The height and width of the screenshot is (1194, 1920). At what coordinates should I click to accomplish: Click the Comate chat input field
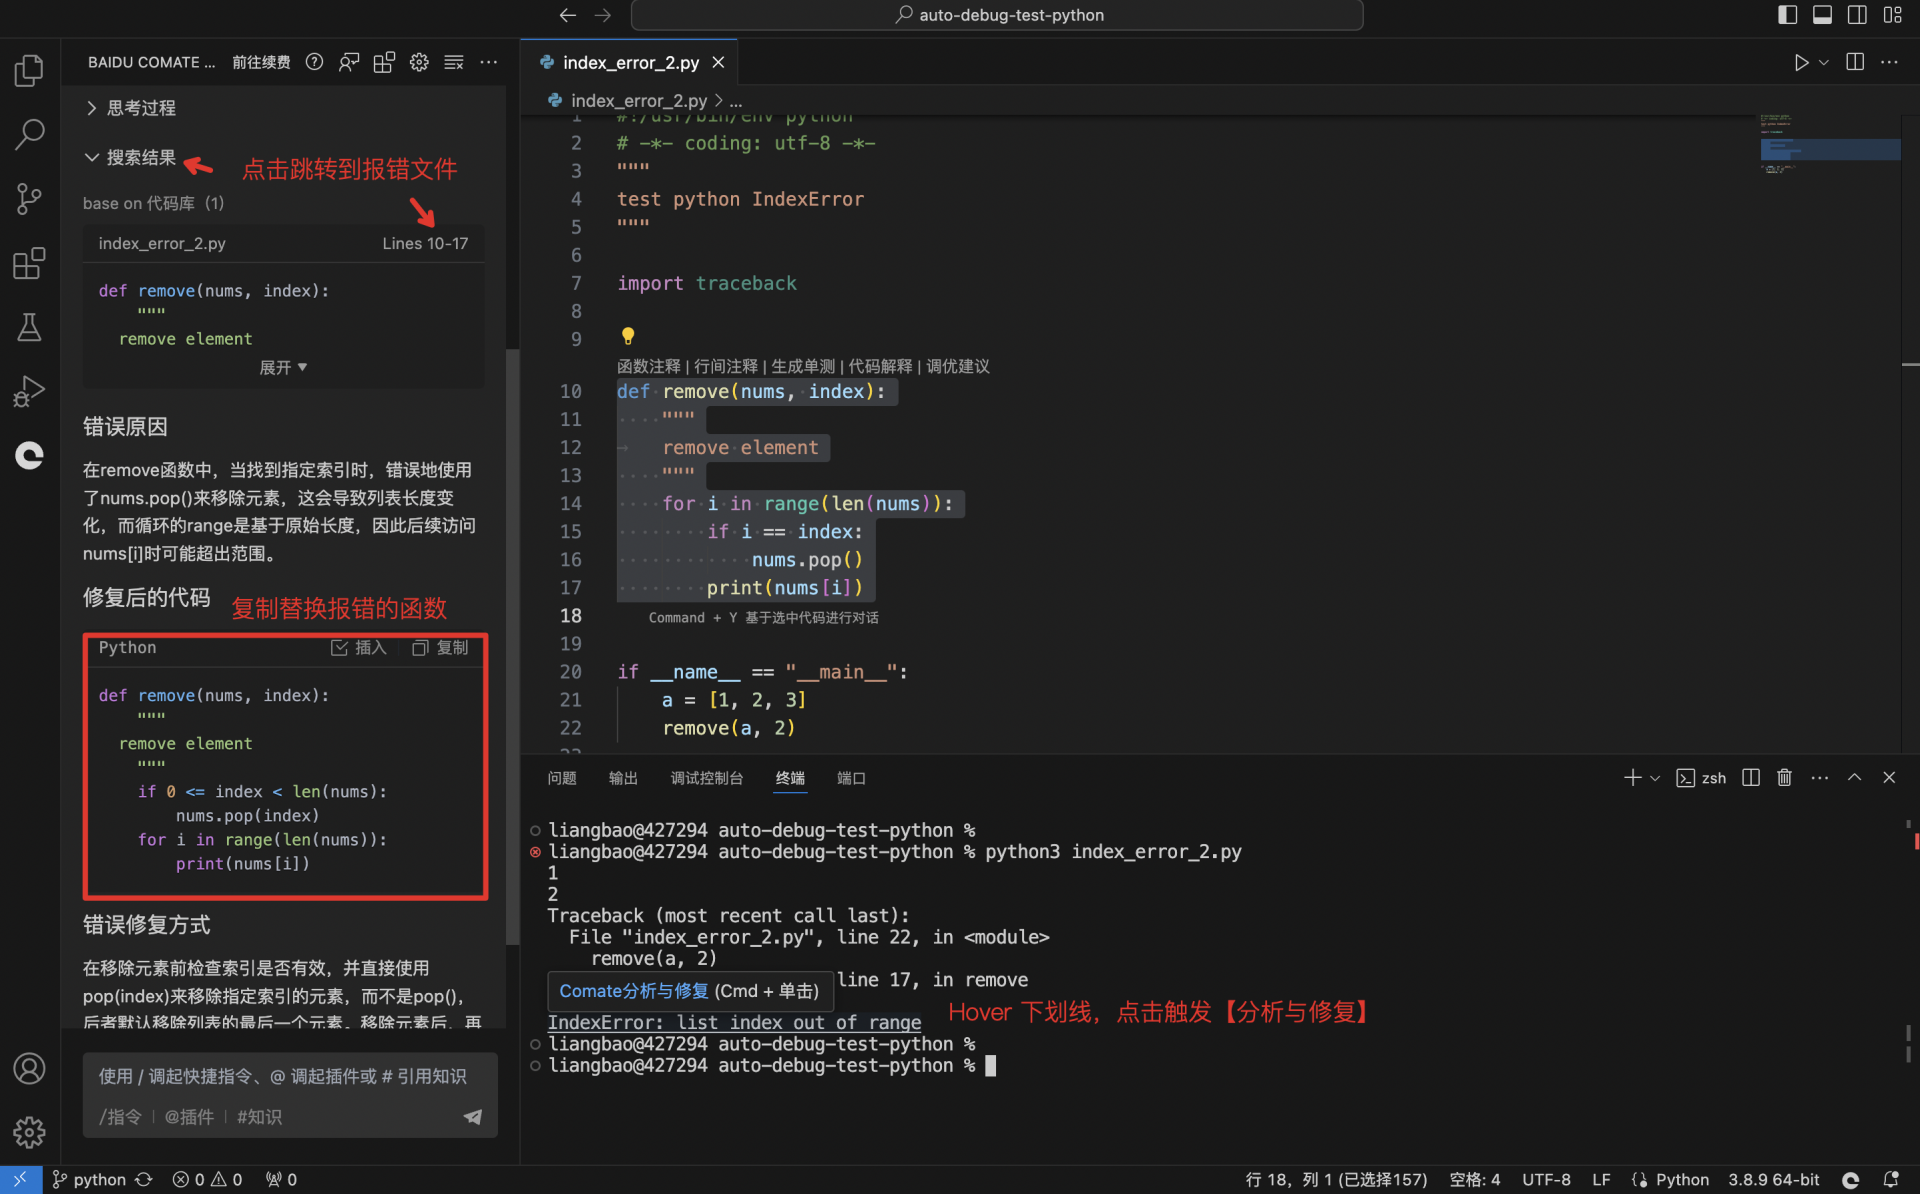tap(290, 1077)
